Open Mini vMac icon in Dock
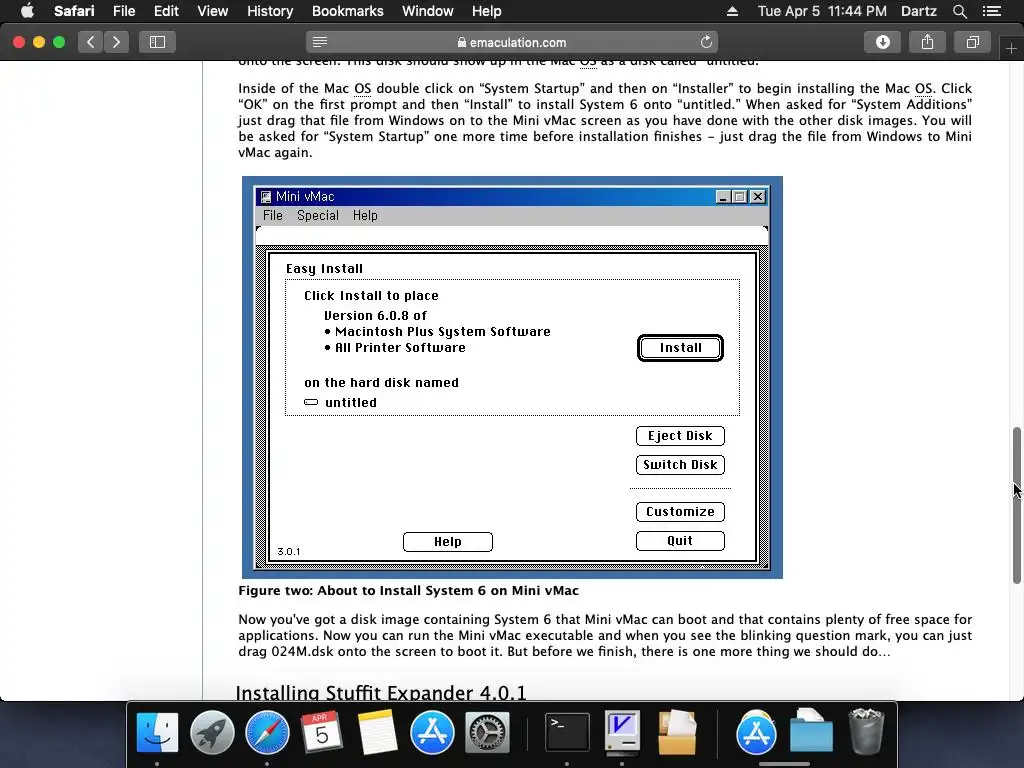This screenshot has width=1024, height=768. [622, 732]
